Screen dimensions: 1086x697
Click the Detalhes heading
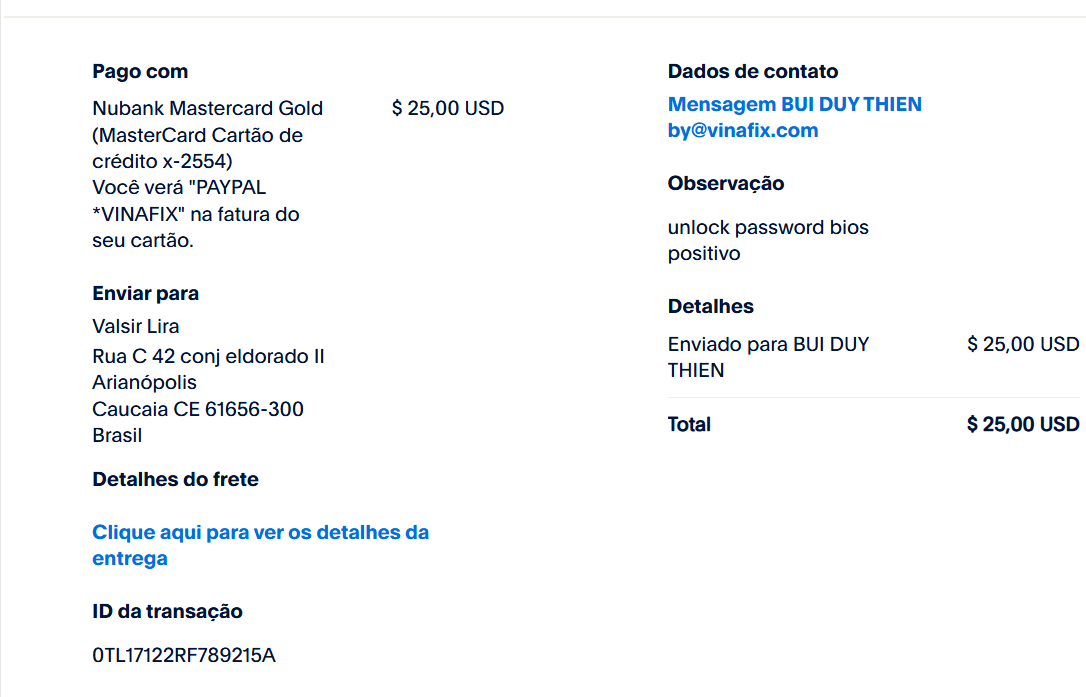point(711,306)
